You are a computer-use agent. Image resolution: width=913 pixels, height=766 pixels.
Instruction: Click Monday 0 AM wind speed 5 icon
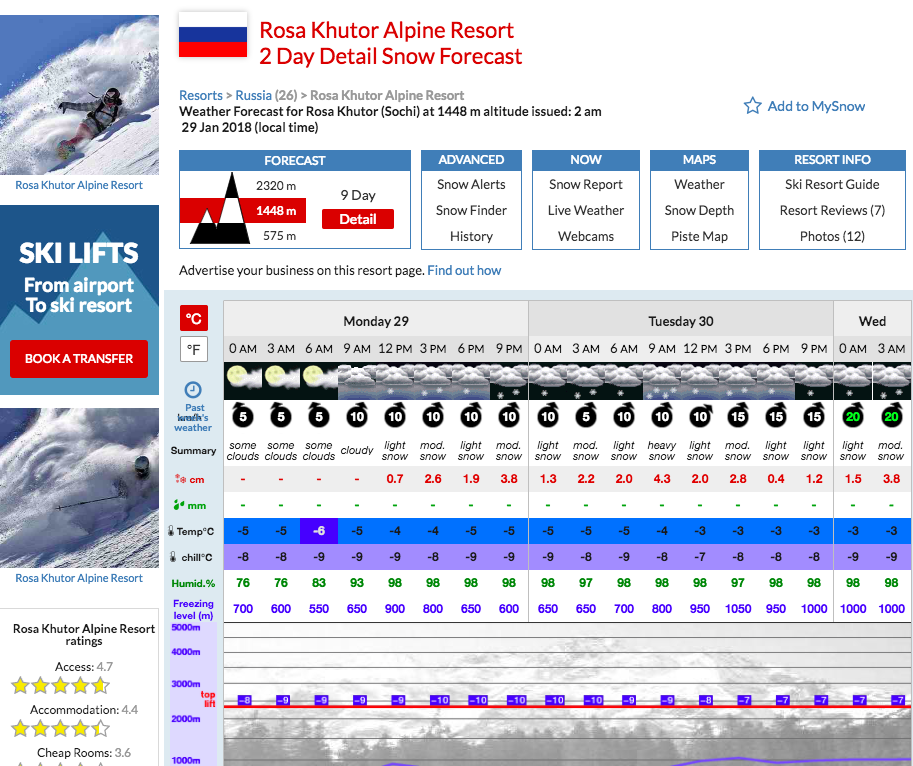[x=243, y=416]
